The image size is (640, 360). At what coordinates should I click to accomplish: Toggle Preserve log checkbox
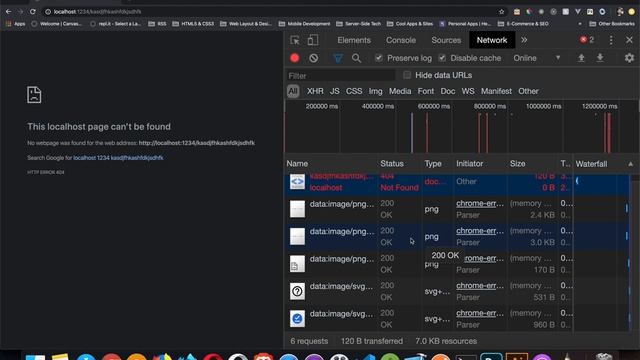379,58
